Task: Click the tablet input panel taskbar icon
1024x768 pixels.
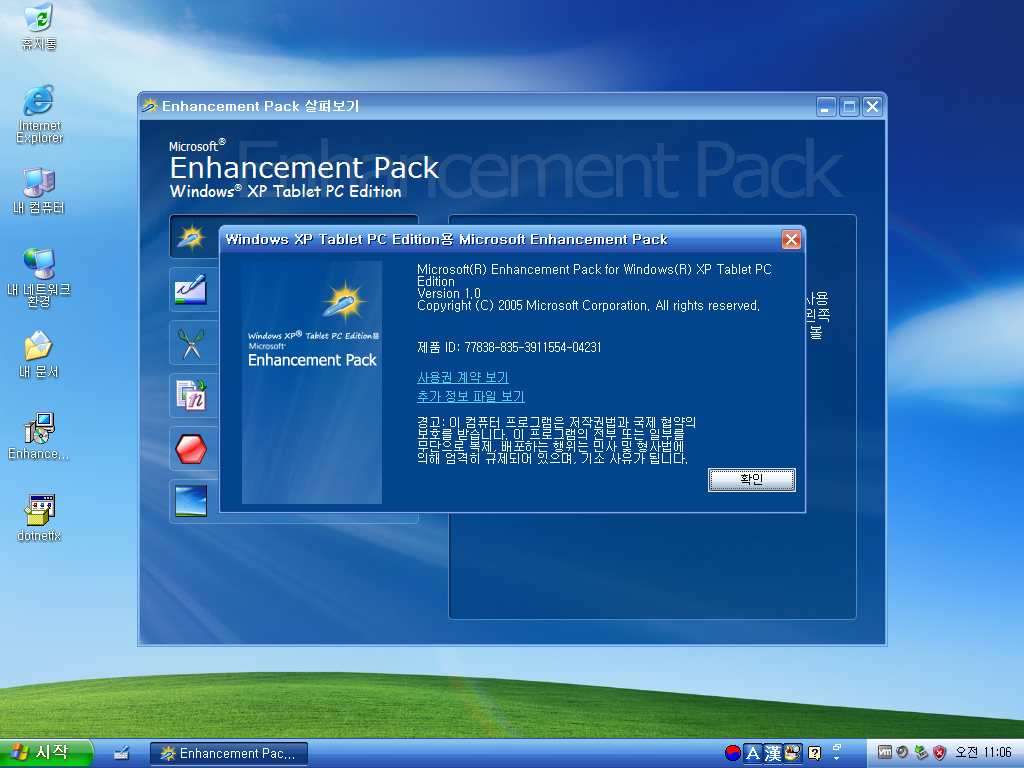Action: 121,753
